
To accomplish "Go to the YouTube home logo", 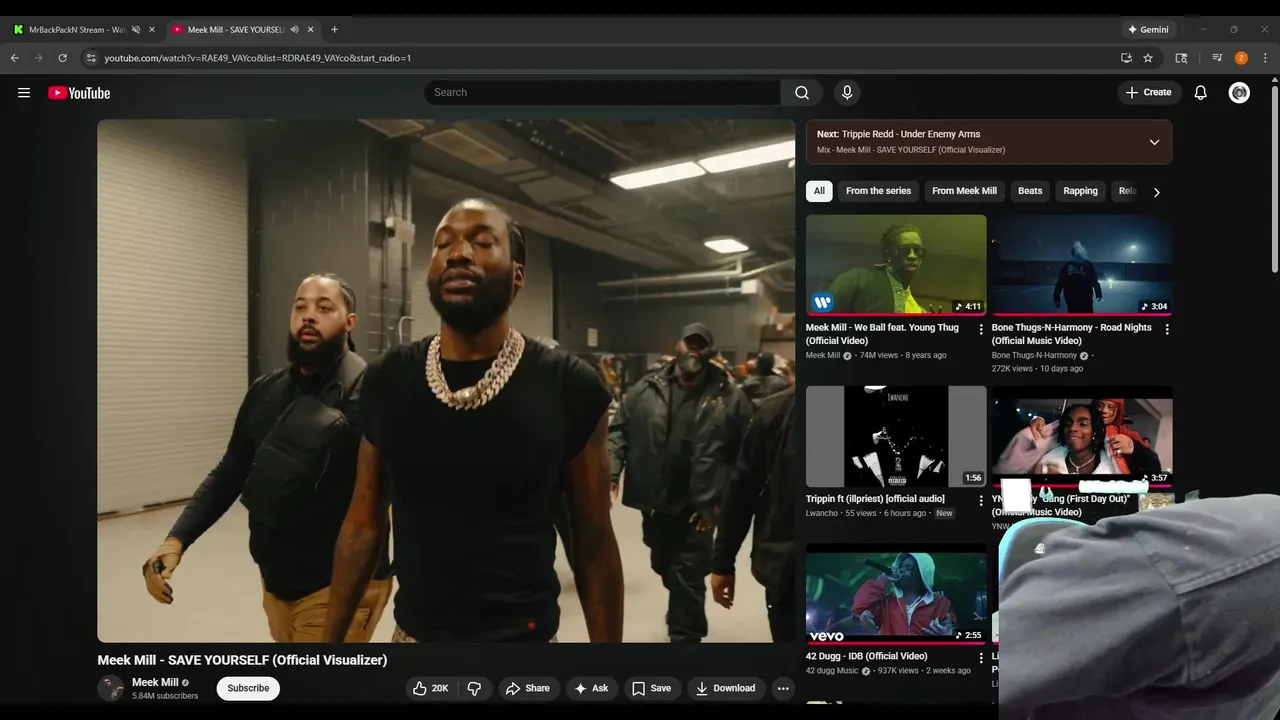I will 79,93.
